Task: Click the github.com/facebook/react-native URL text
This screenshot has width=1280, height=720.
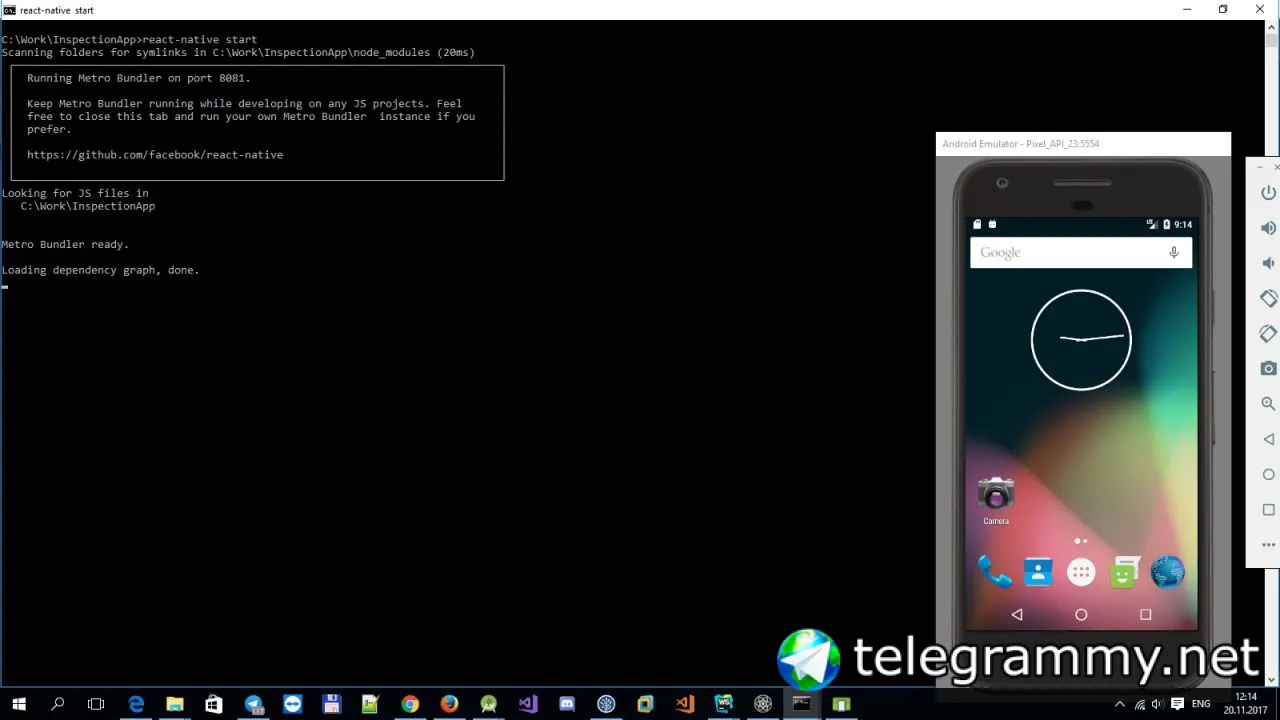Action: (155, 155)
